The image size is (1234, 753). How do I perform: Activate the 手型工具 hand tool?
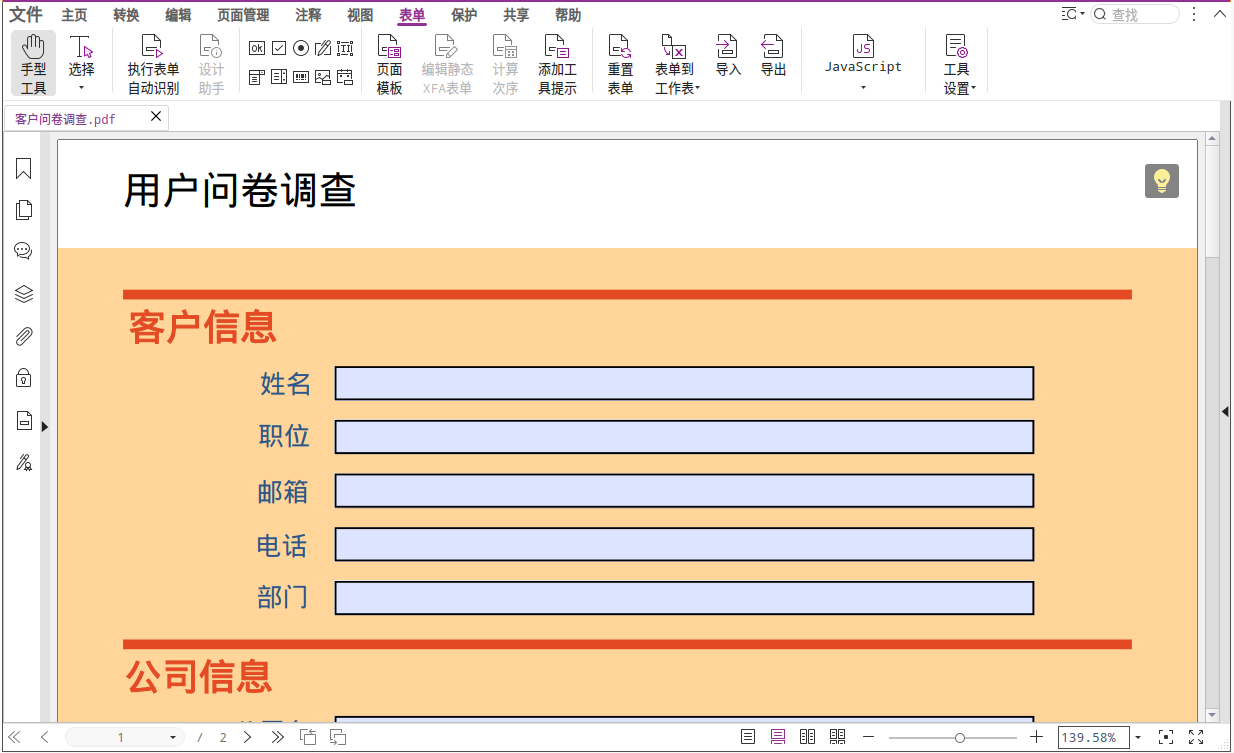click(31, 61)
